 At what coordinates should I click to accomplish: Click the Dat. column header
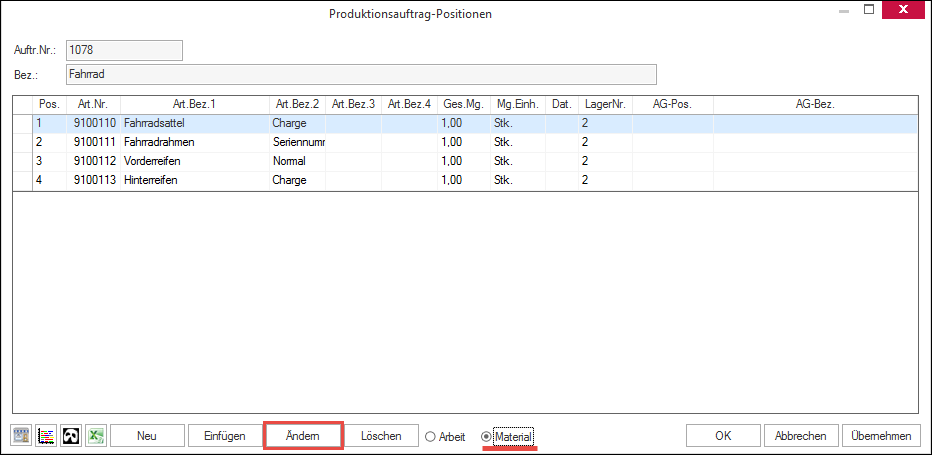coord(562,104)
